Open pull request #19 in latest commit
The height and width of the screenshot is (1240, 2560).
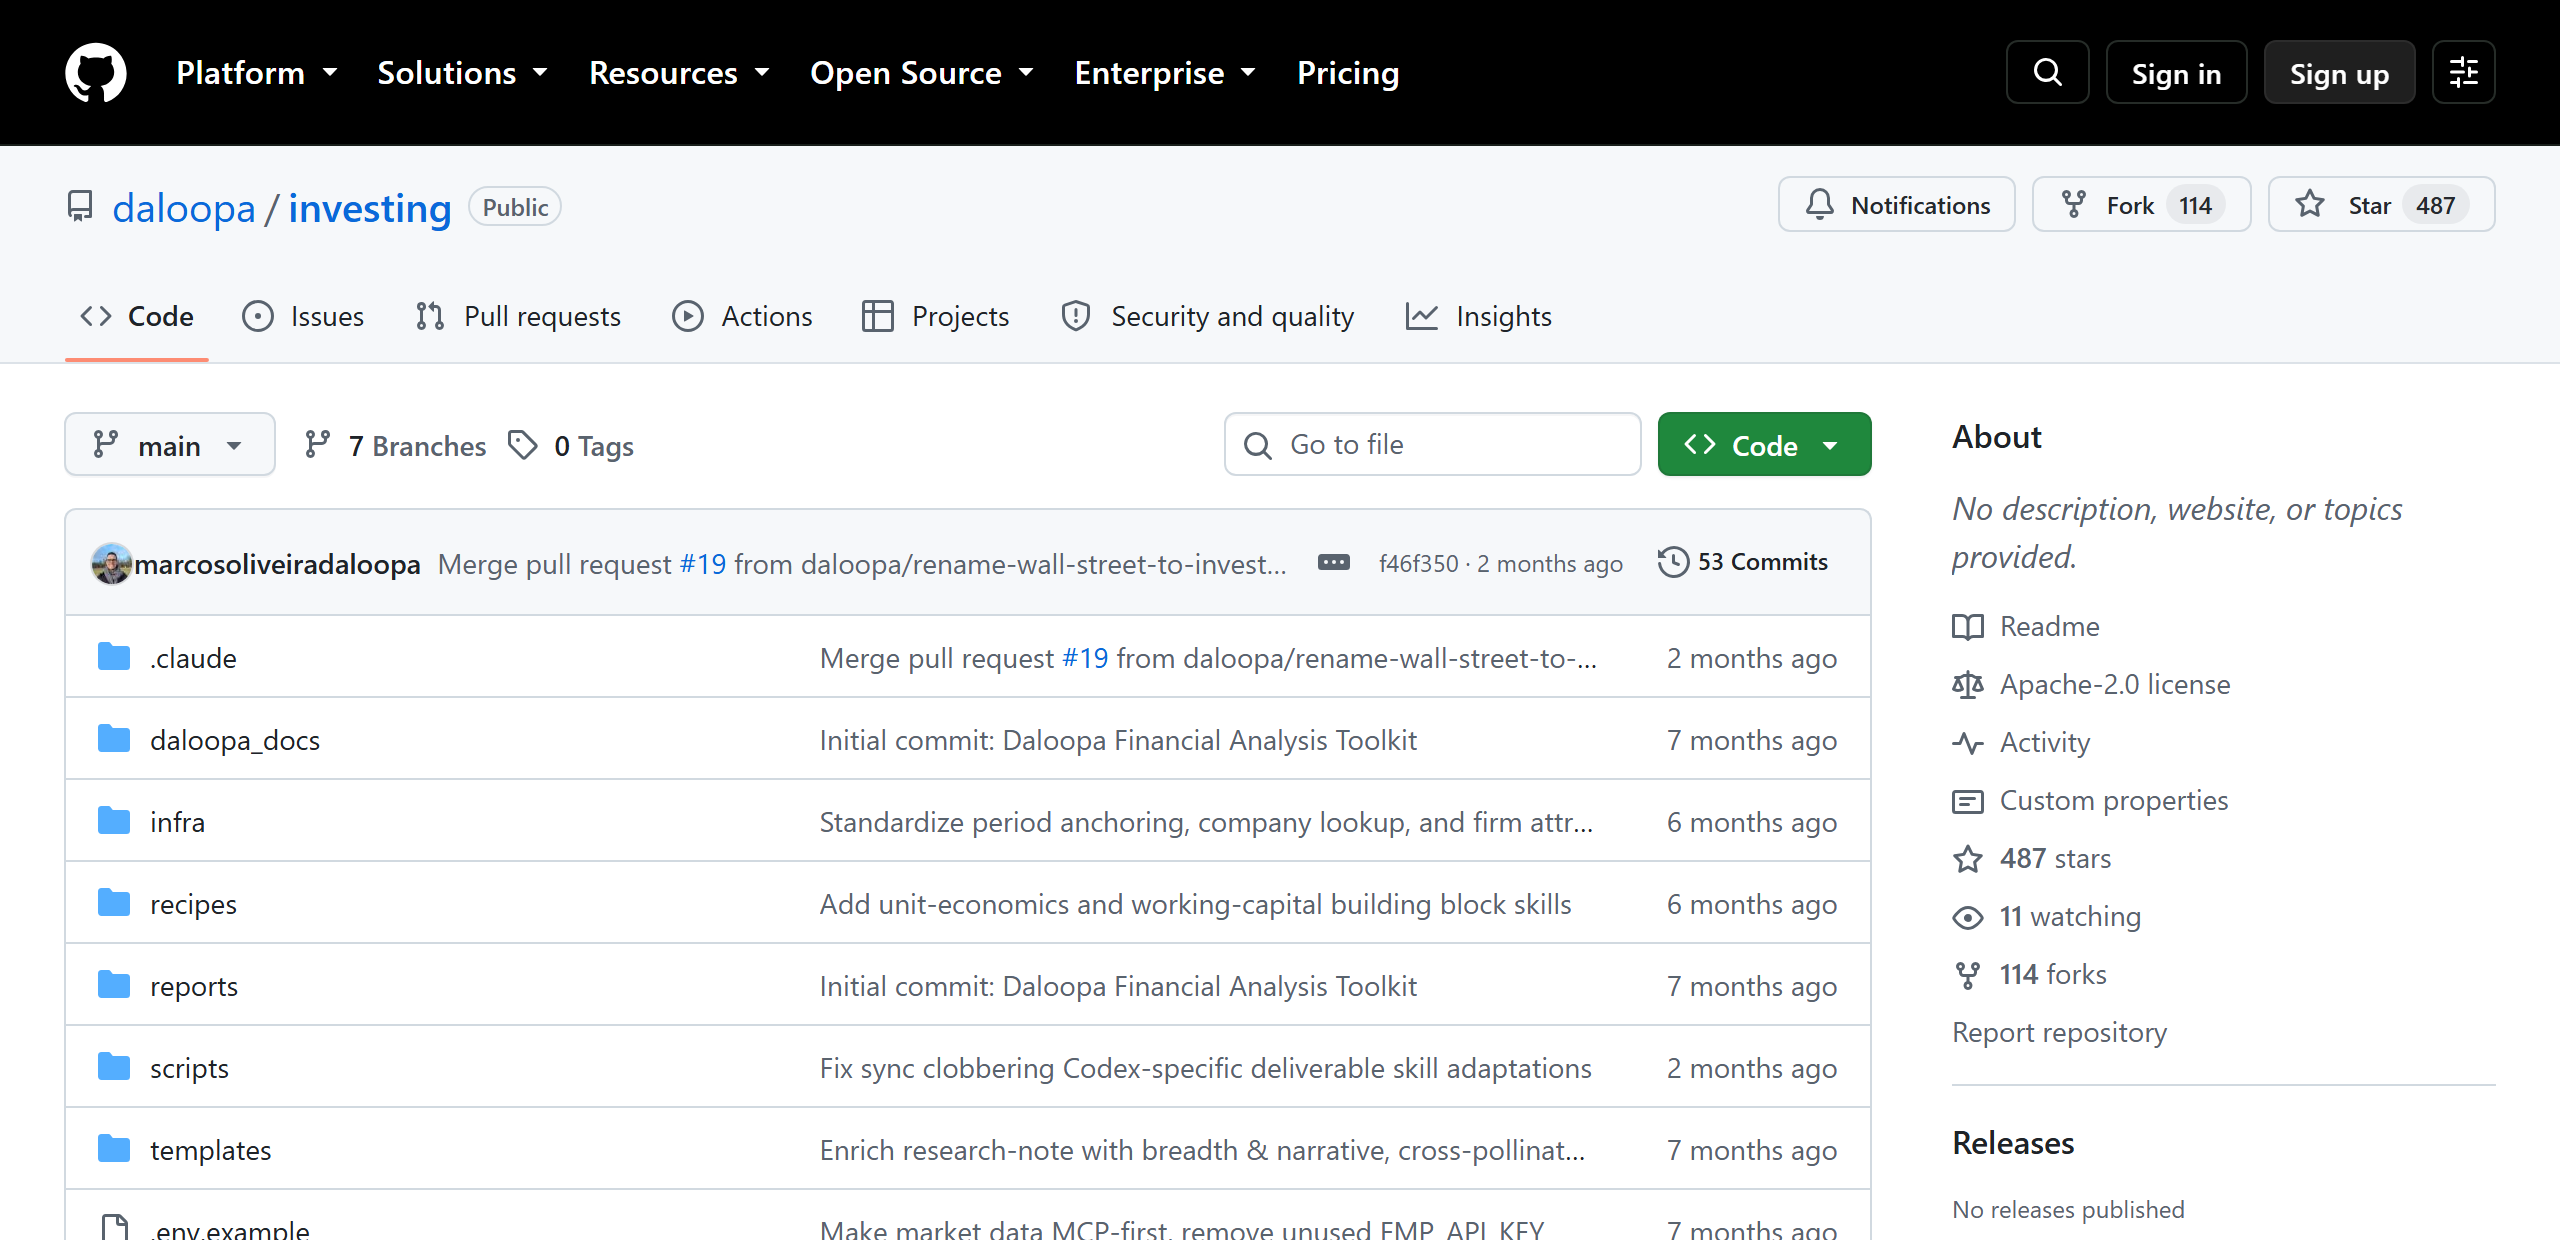[703, 564]
